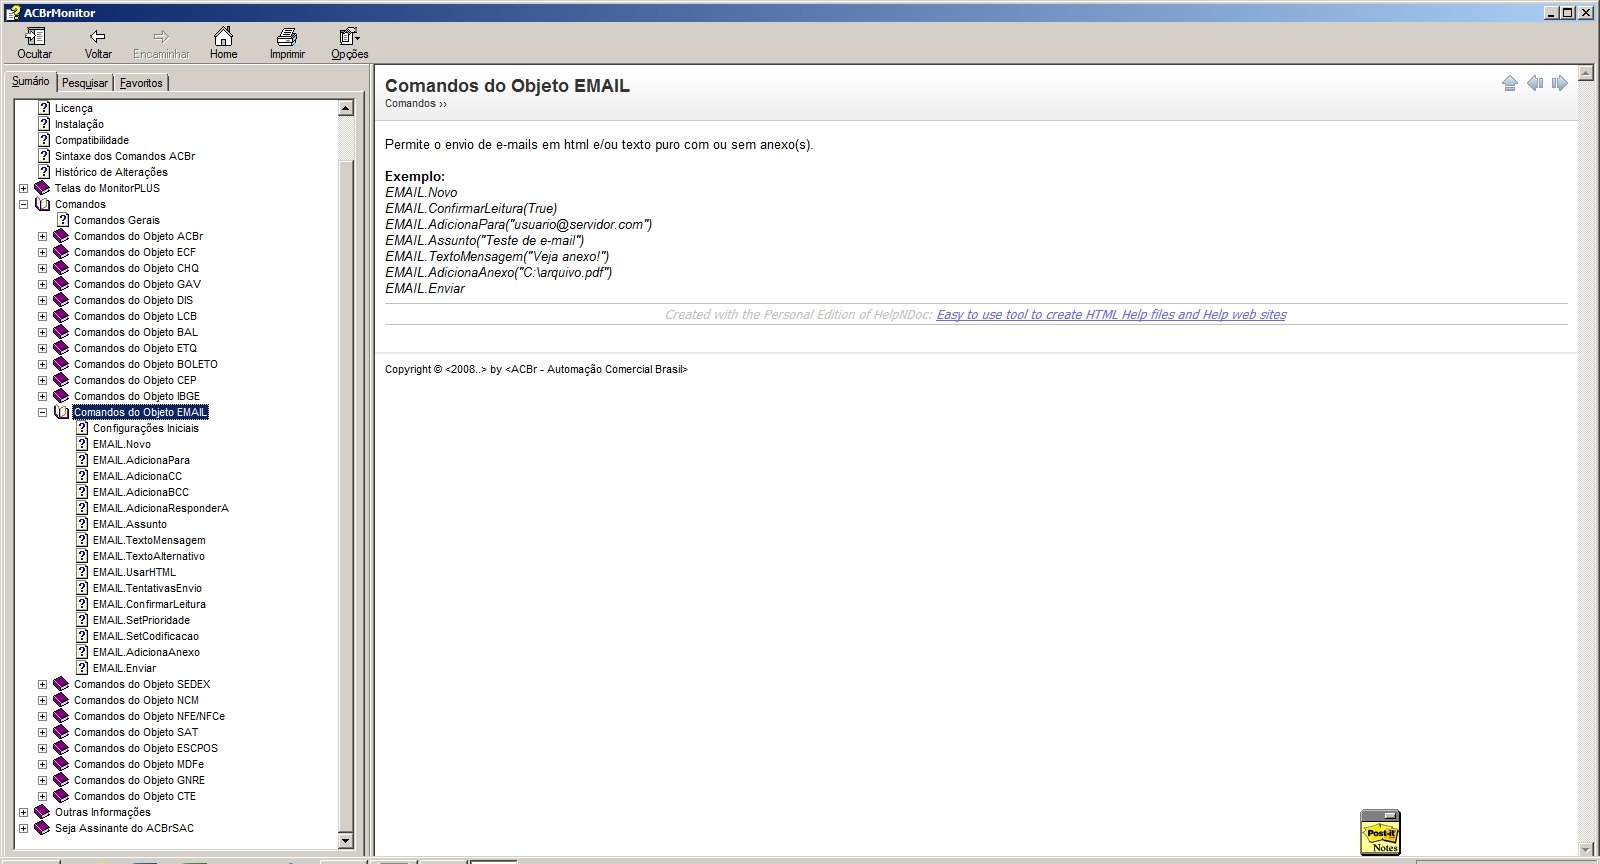The height and width of the screenshot is (864, 1600).
Task: Expand Telas do MonitorPLUS node
Action: click(x=24, y=188)
